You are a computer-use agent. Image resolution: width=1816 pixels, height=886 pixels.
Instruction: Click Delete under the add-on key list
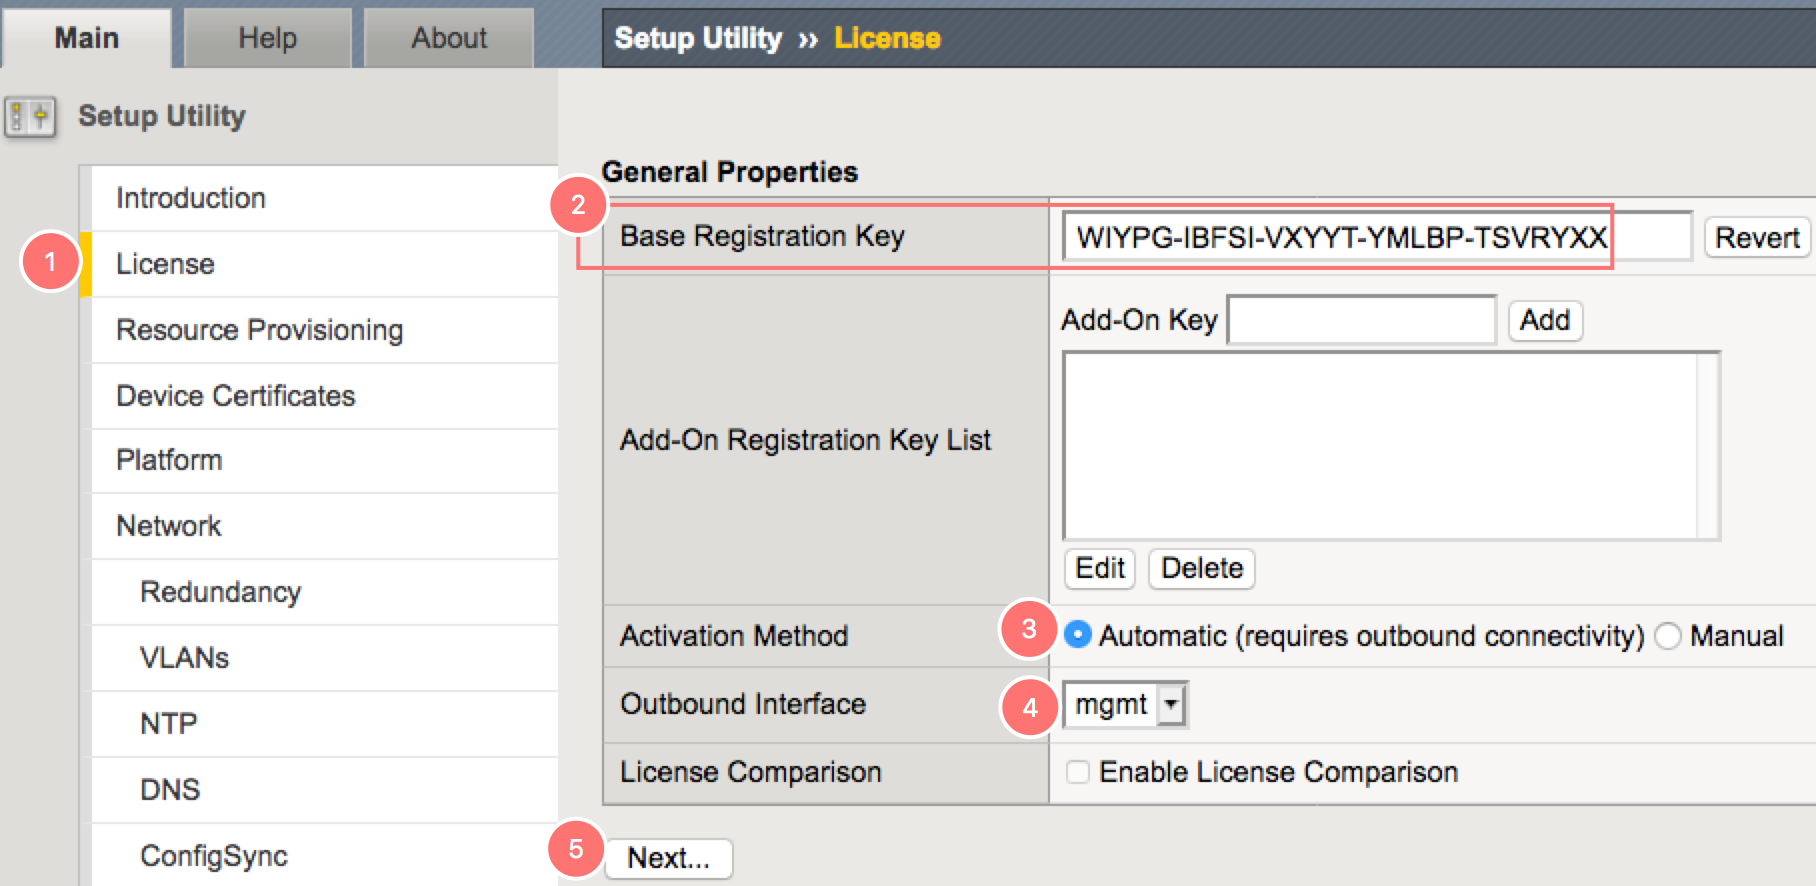(x=1201, y=568)
